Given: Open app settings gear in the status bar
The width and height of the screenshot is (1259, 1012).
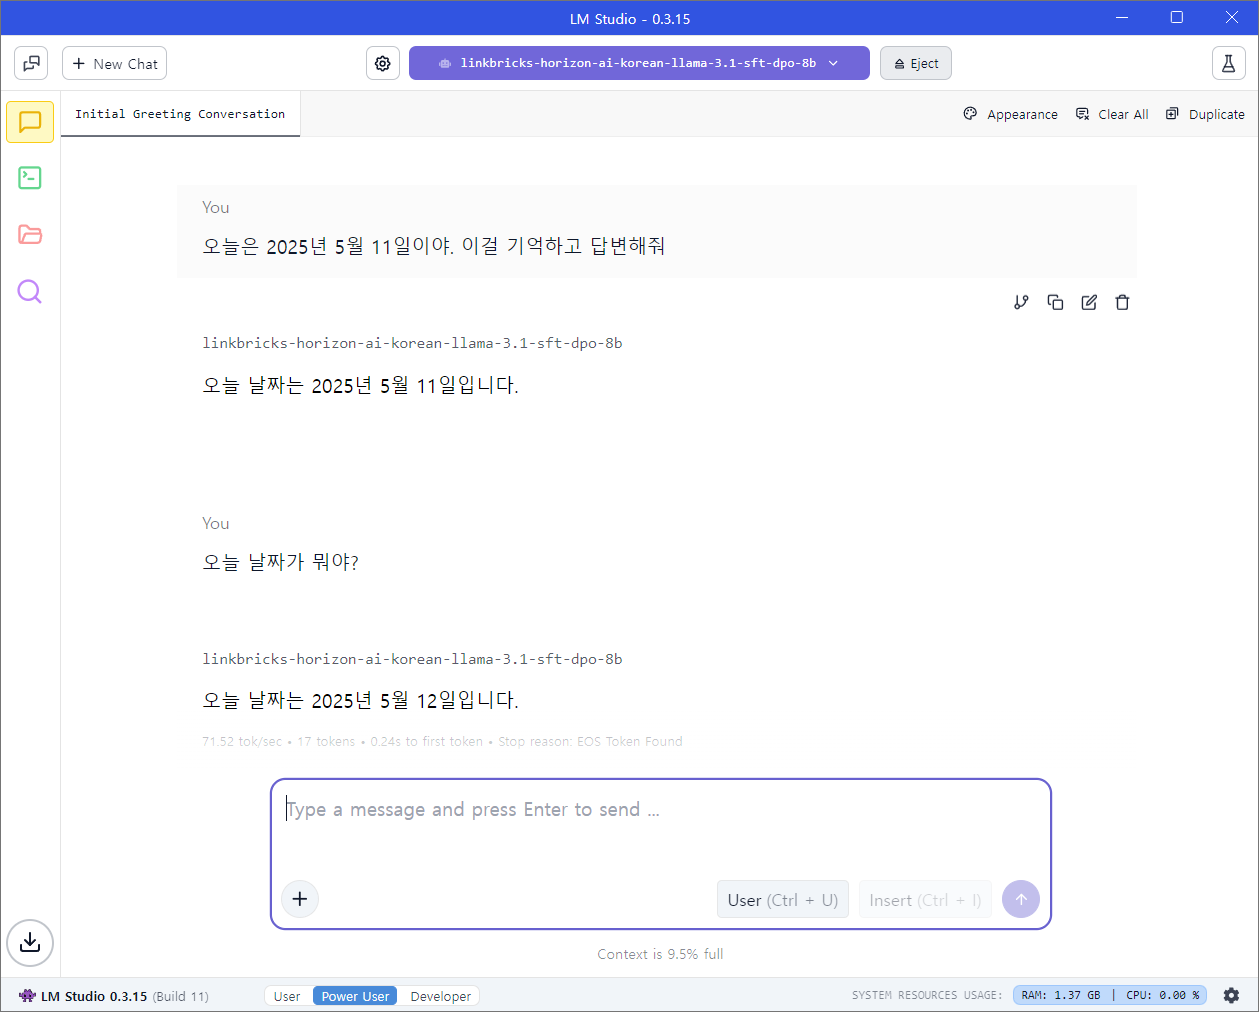Looking at the screenshot, I should pyautogui.click(x=1232, y=996).
